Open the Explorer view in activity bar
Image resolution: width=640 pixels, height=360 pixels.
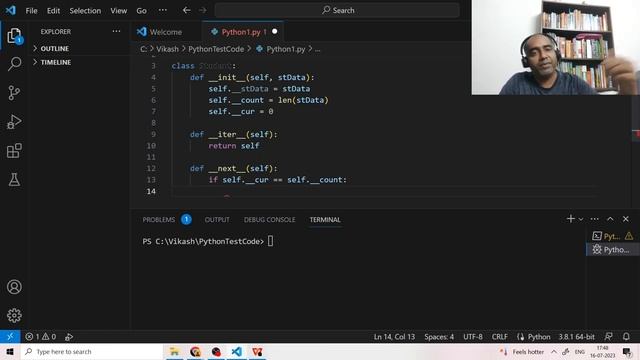pos(14,36)
